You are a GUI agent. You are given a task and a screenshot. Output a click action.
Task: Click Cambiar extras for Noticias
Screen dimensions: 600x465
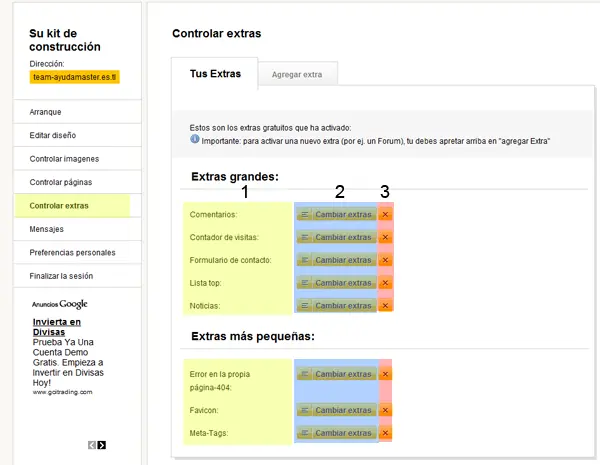point(335,306)
